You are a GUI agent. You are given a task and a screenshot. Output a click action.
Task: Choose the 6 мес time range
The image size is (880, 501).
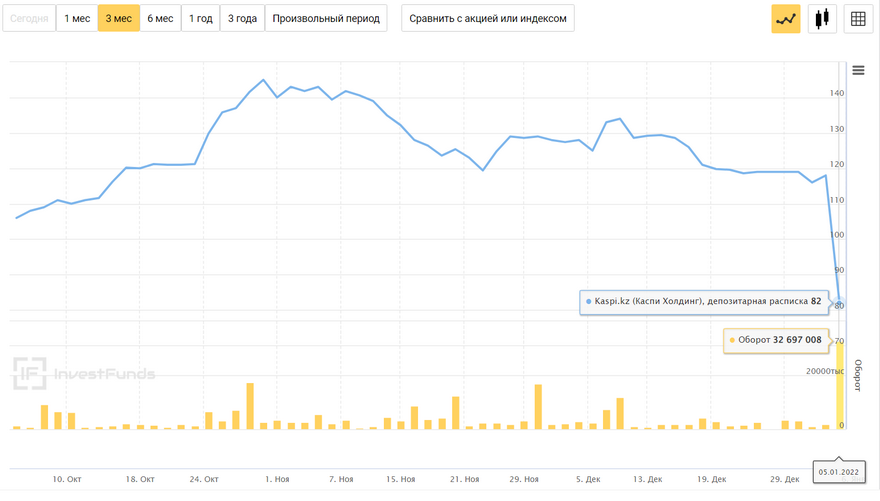(x=160, y=18)
